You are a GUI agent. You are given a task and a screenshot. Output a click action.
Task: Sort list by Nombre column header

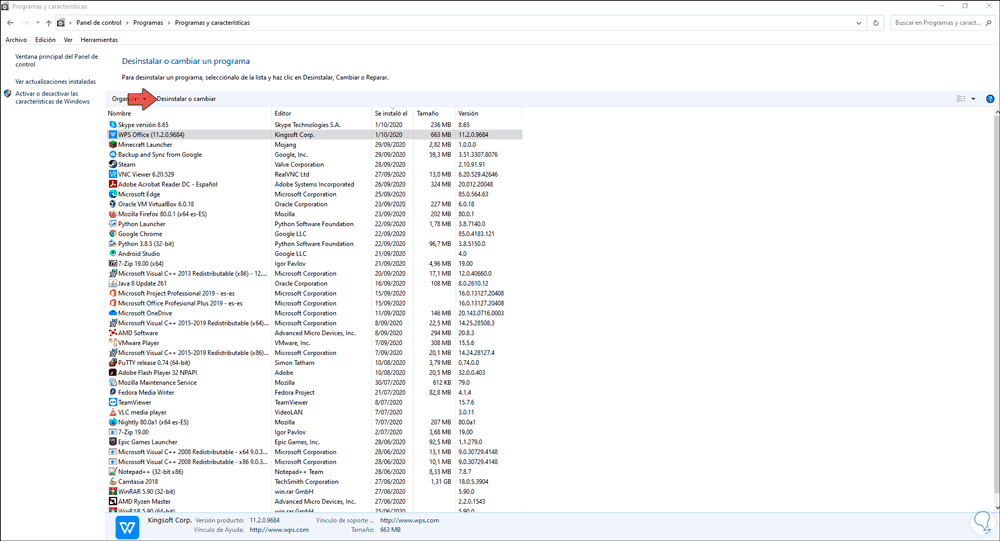pyautogui.click(x=189, y=114)
